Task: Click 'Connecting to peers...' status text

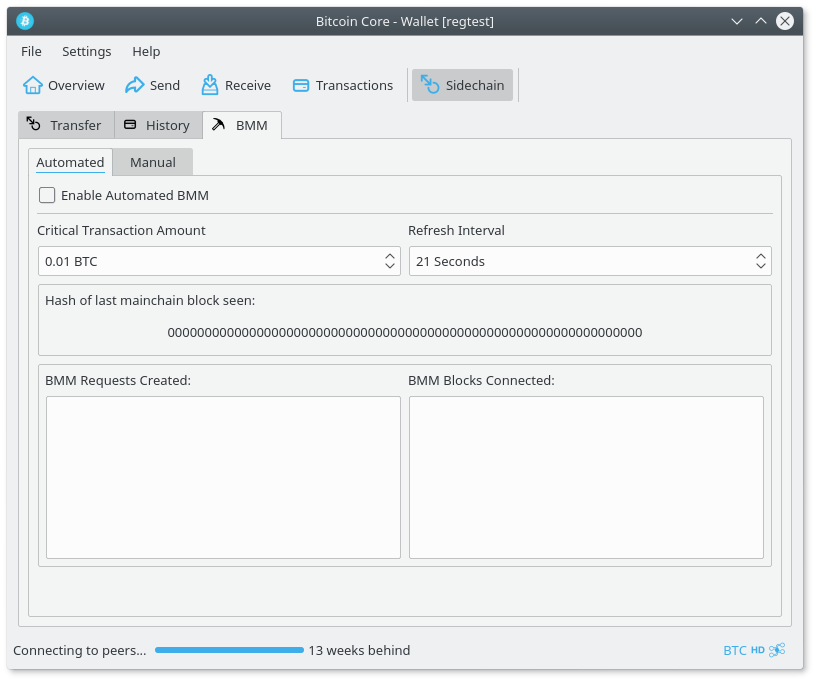Action: point(80,650)
